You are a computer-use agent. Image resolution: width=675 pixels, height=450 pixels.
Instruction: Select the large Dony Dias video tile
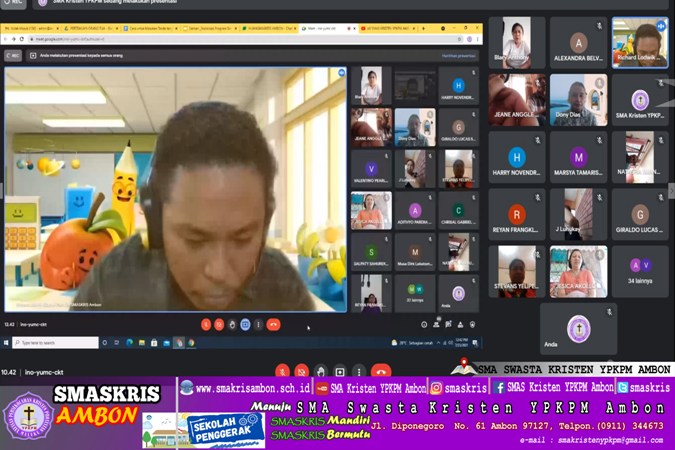pyautogui.click(x=578, y=100)
